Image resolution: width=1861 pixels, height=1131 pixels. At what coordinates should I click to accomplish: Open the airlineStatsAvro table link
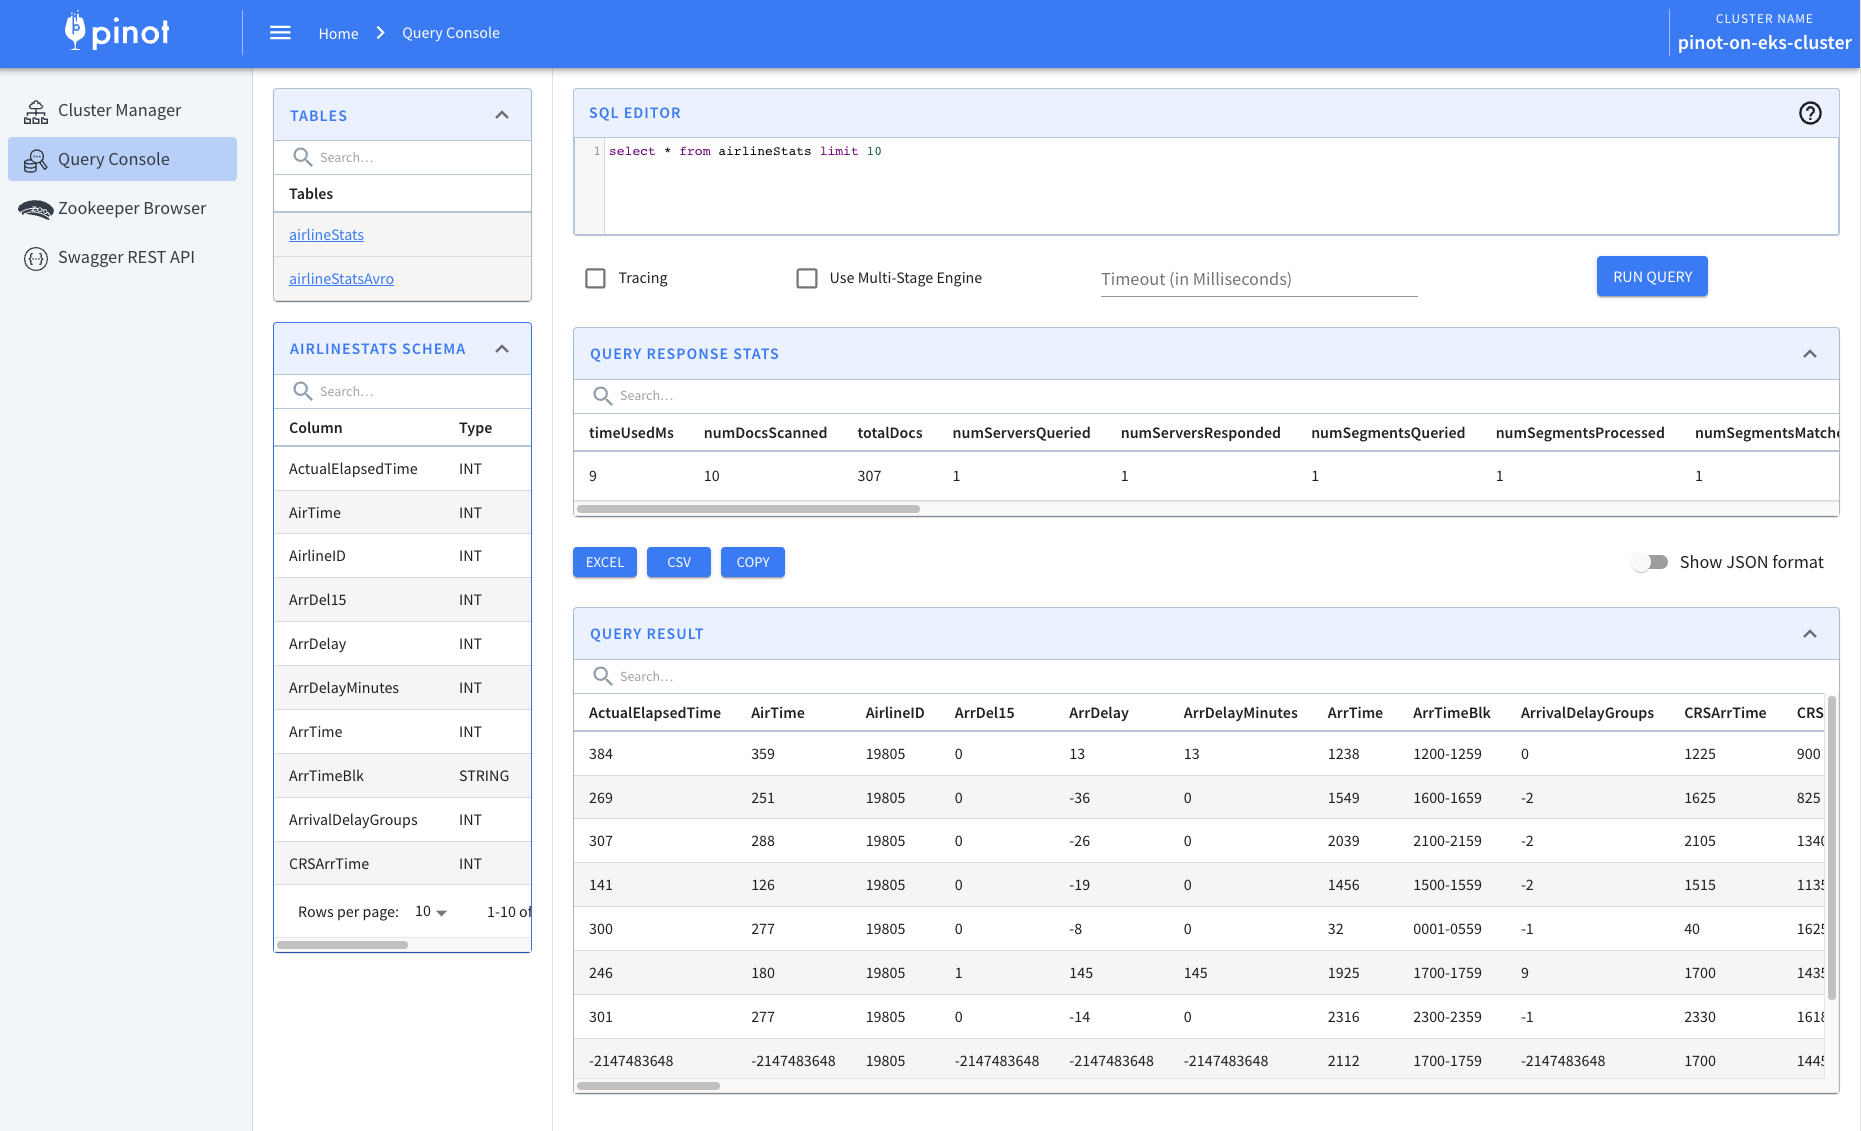click(341, 279)
